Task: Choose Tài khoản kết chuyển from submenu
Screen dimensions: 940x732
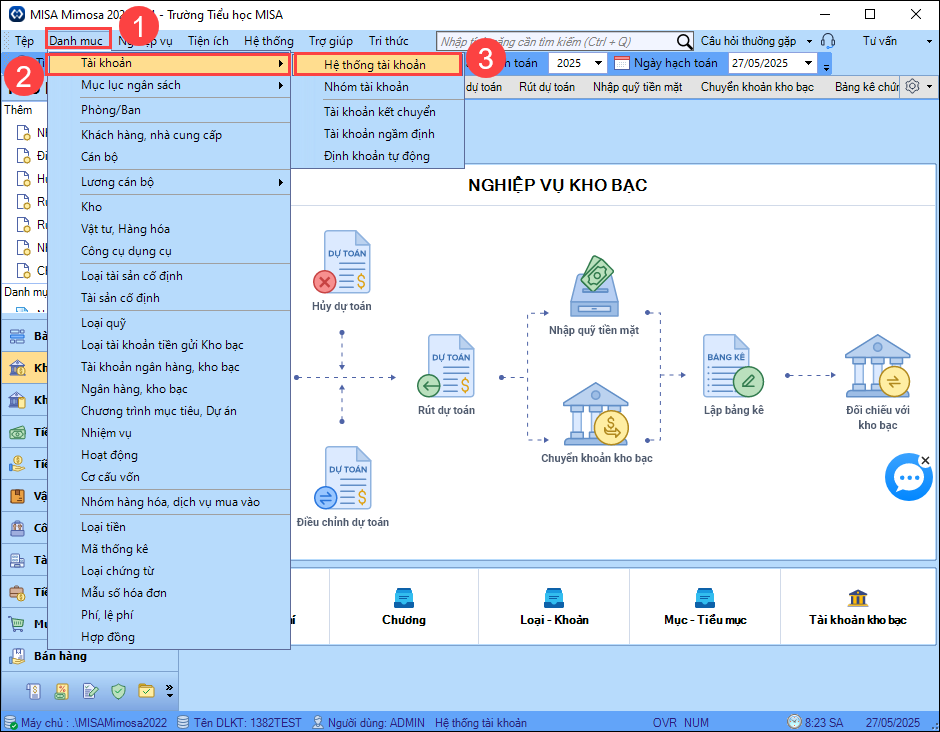Action: 378,112
